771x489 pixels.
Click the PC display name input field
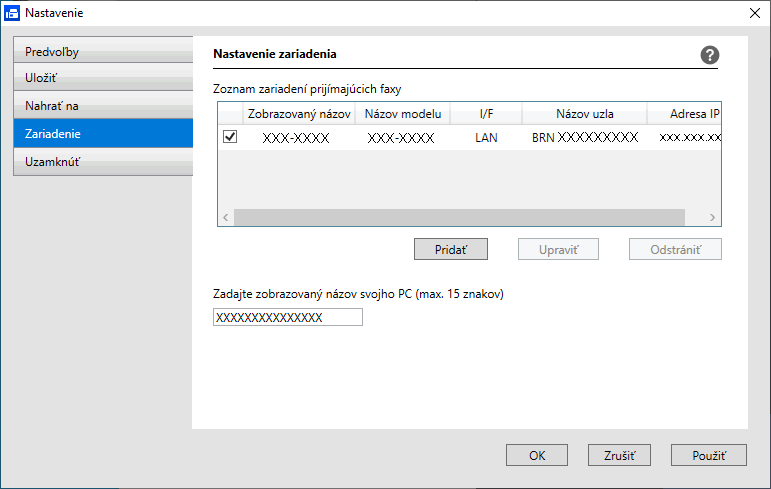coord(288,317)
